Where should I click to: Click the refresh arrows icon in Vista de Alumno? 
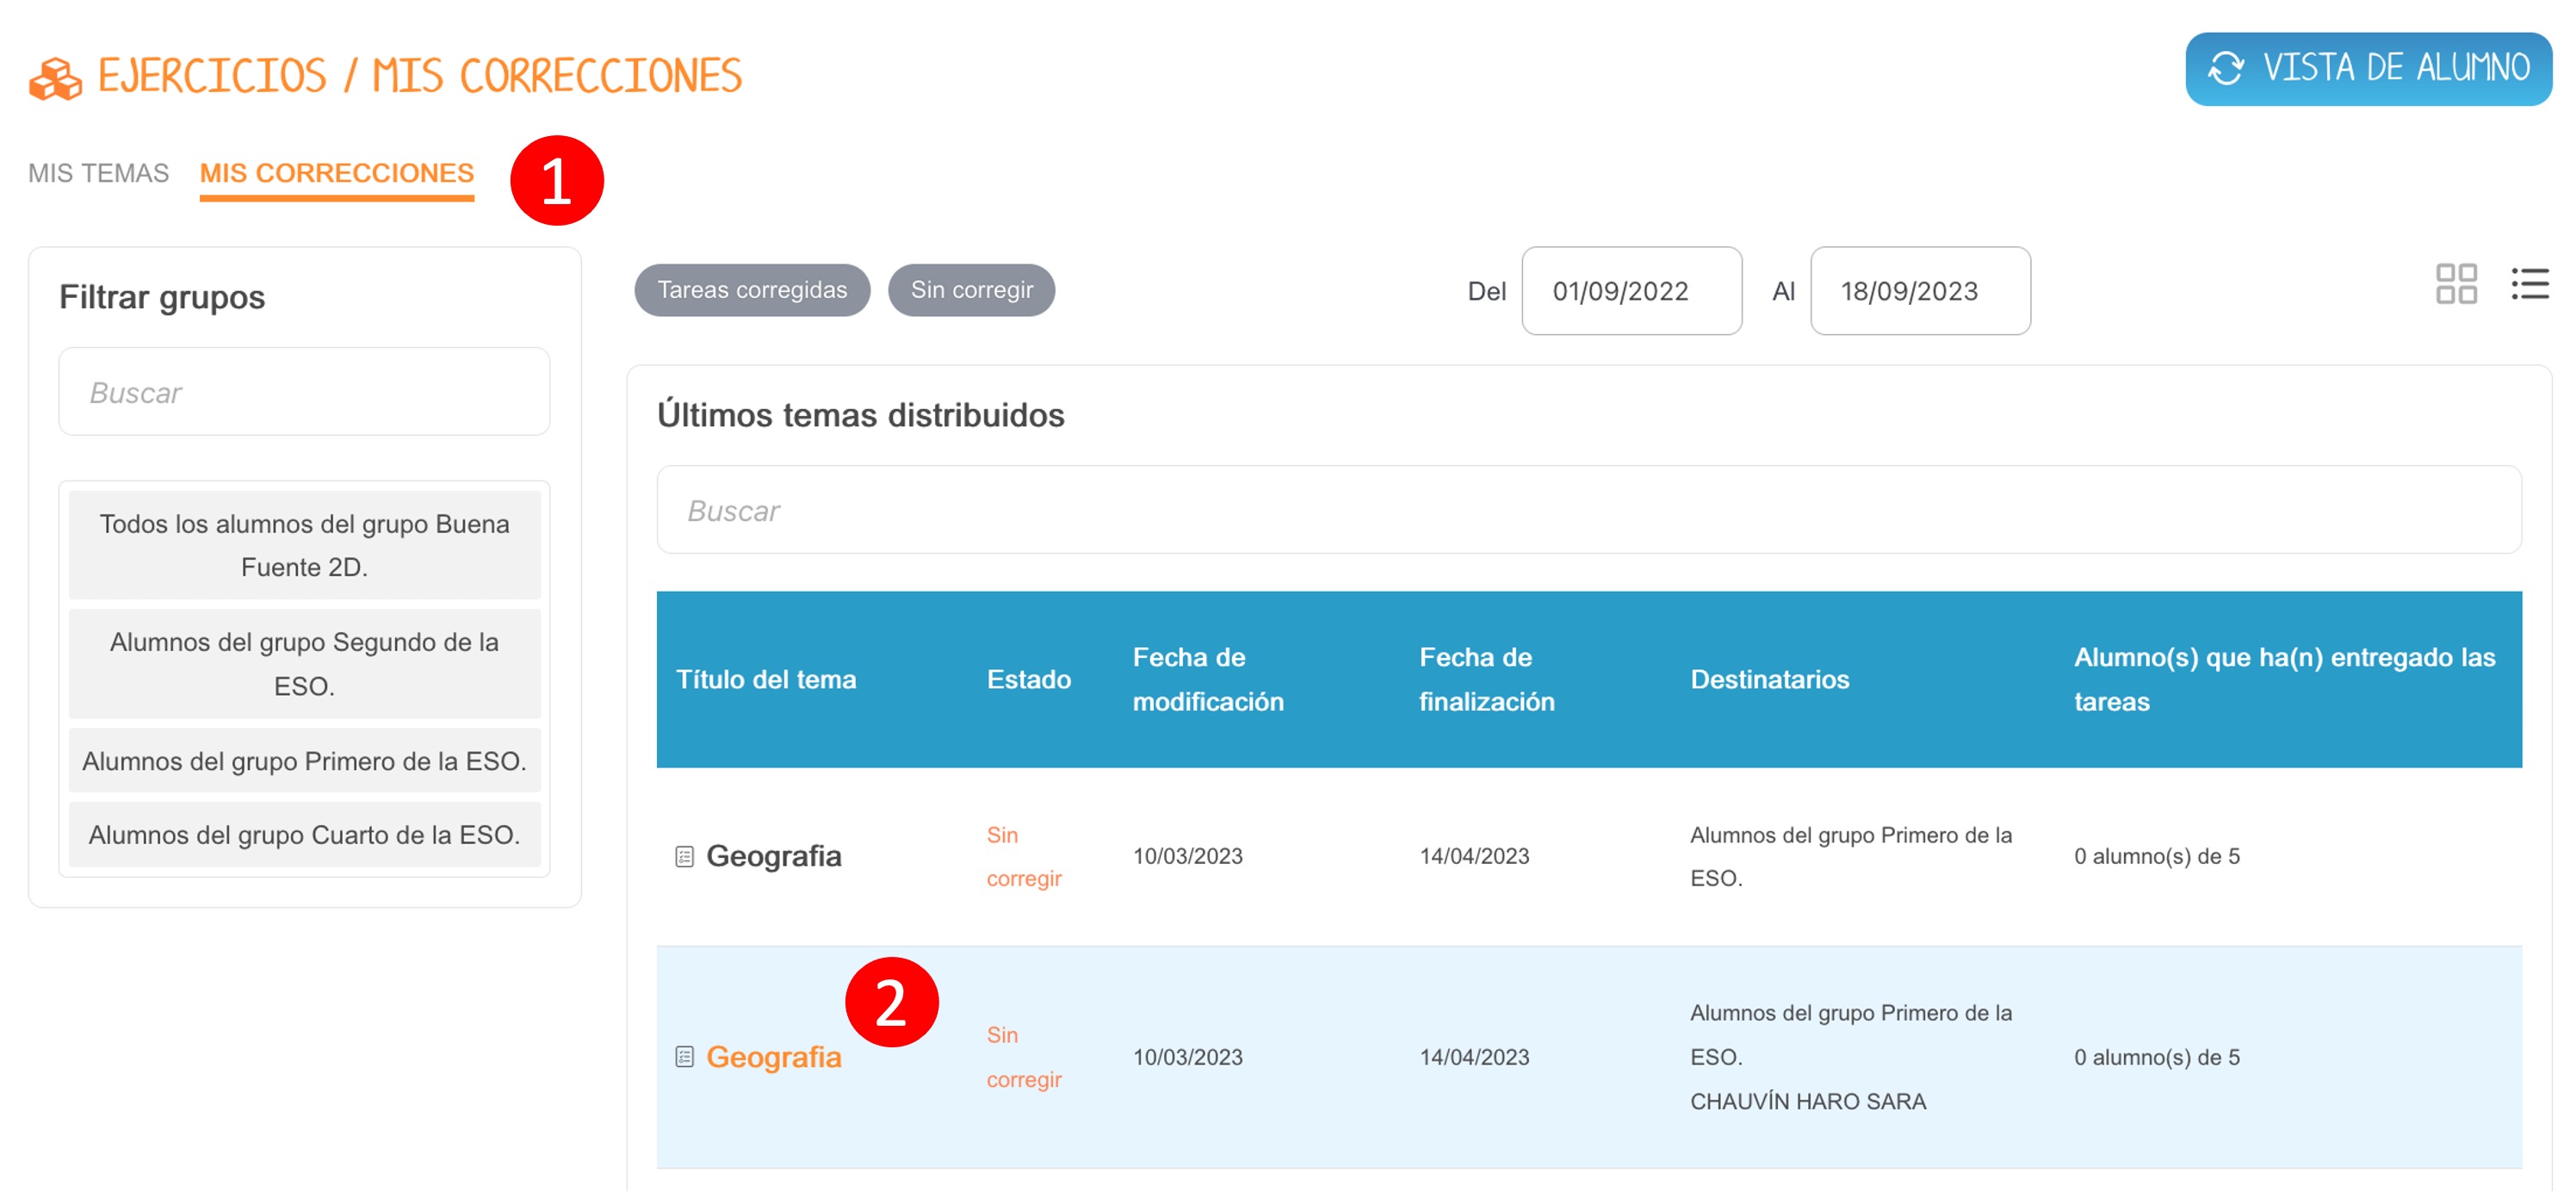[2225, 69]
